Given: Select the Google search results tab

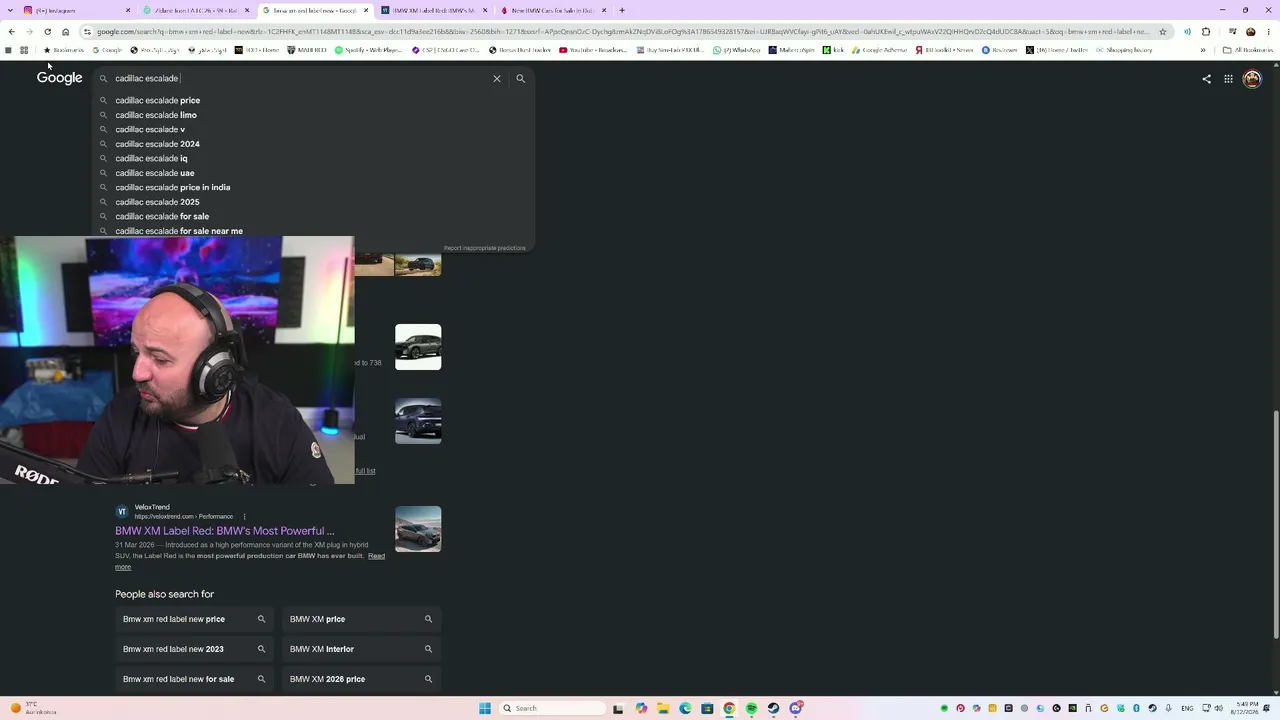Looking at the screenshot, I should pos(315,10).
